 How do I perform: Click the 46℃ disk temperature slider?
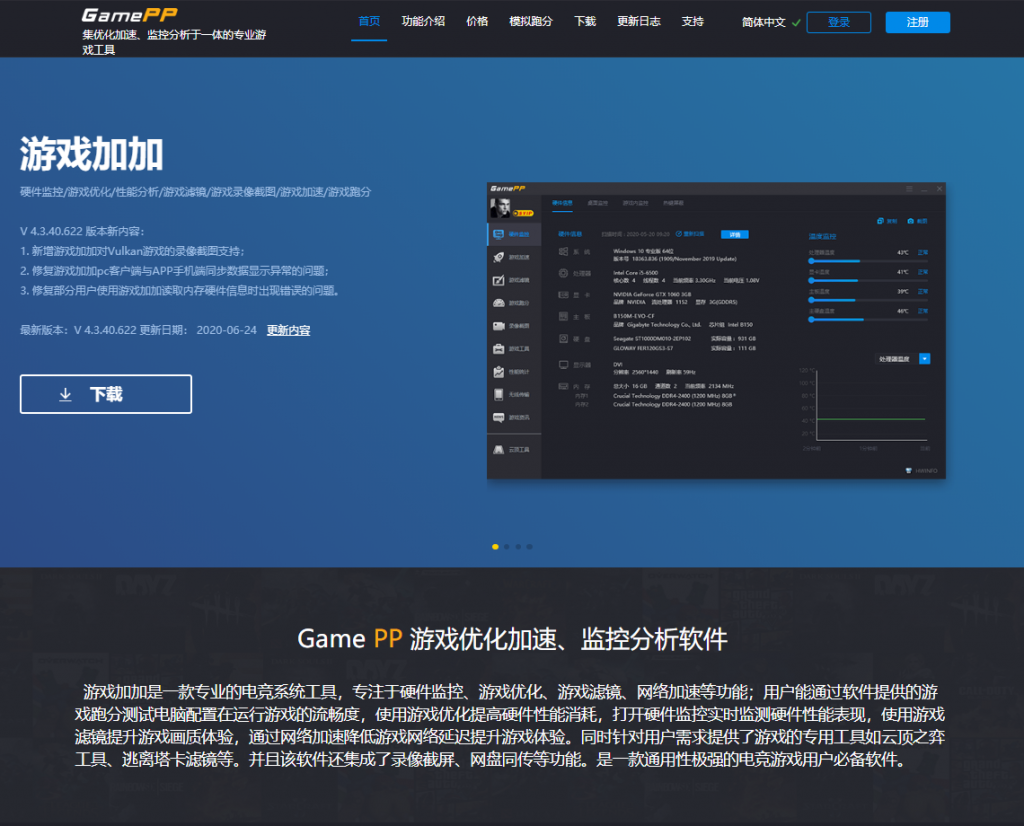pyautogui.click(x=868, y=319)
